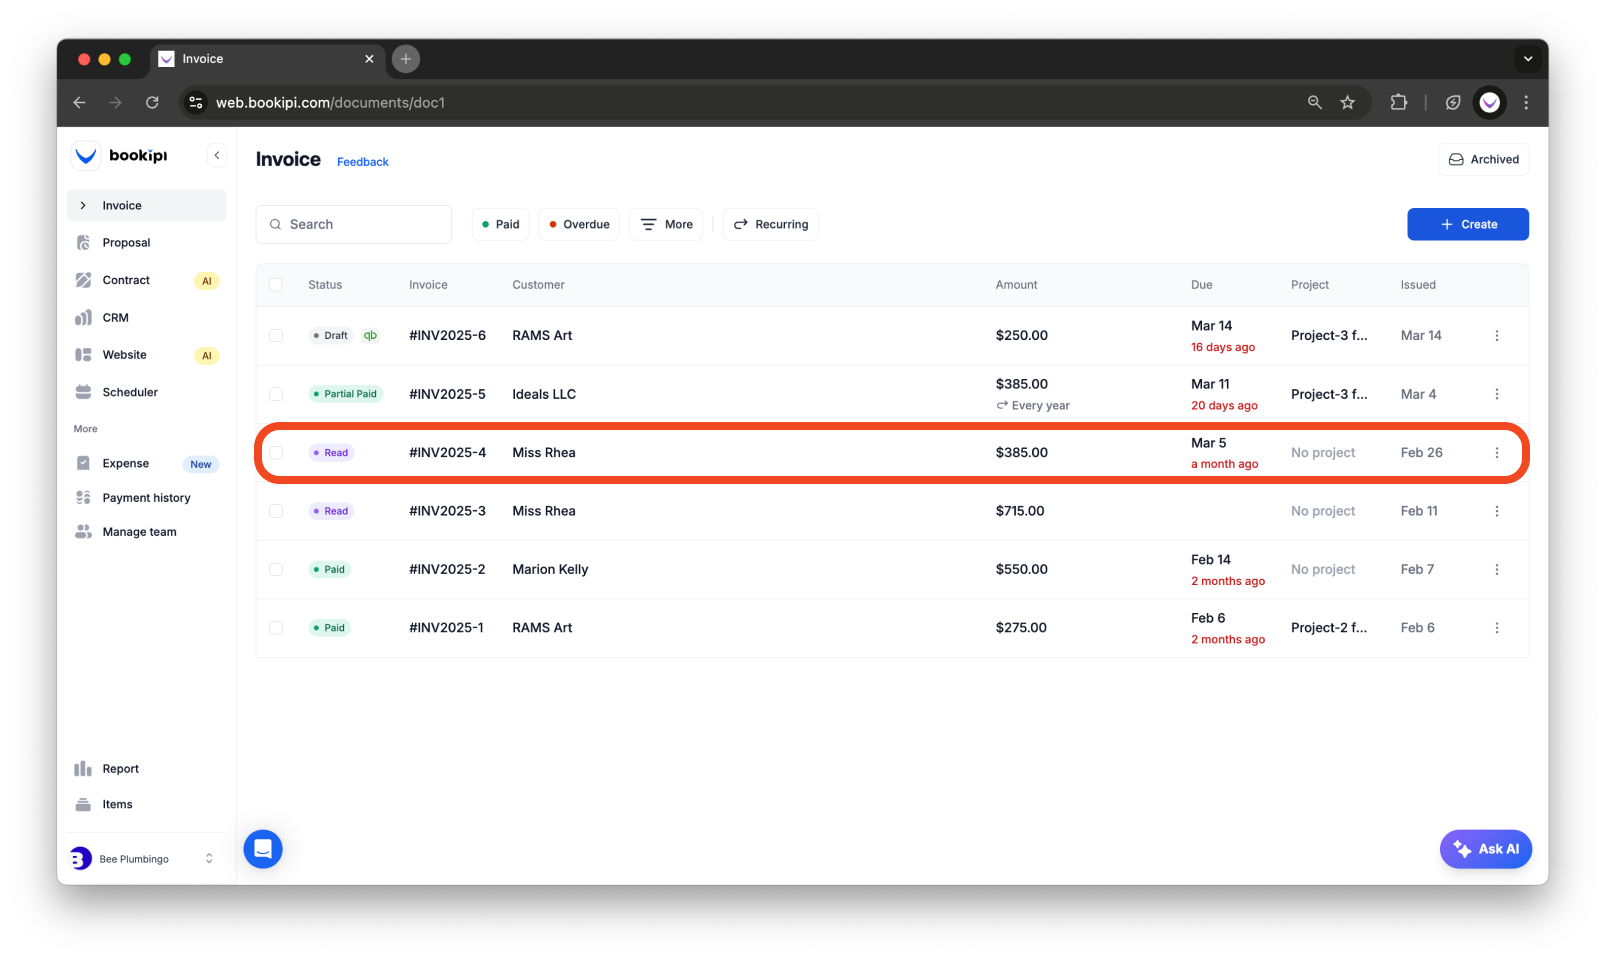The width and height of the screenshot is (1606, 960).
Task: Collapse the sidebar with the chevron button
Action: point(216,156)
